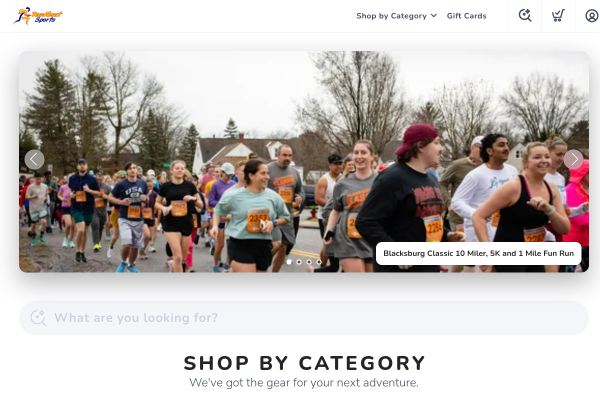Click the chevron beside Shop by Category
The image size is (600, 400).
tap(434, 16)
